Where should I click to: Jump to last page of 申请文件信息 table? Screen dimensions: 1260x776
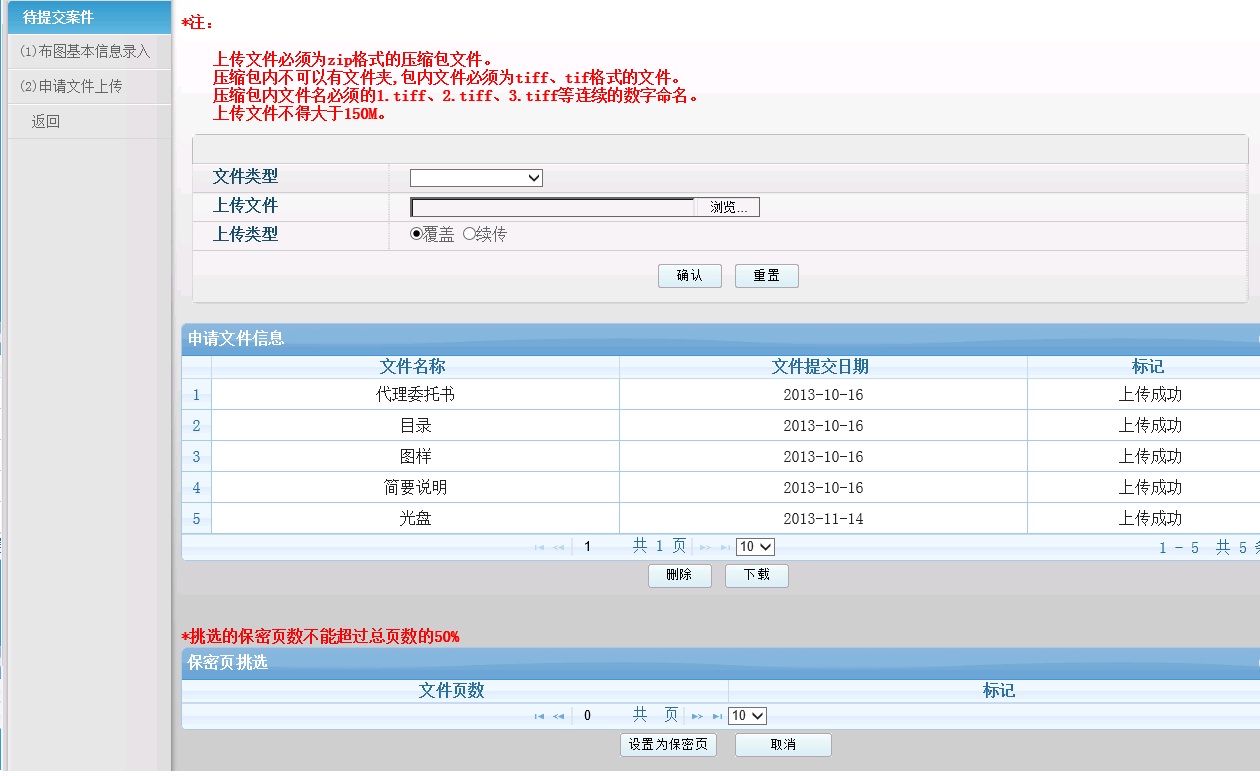(x=720, y=547)
